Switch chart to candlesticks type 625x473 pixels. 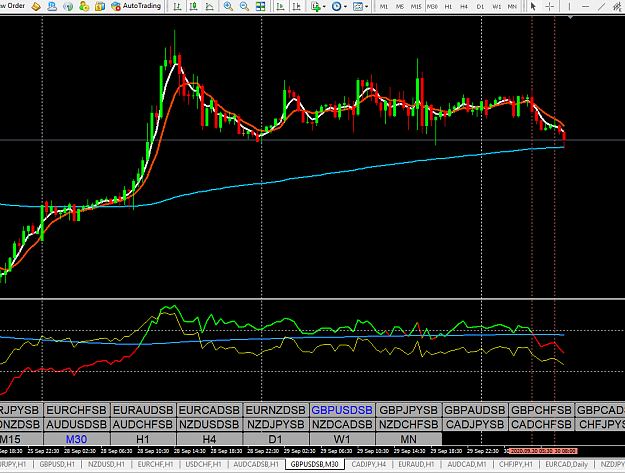194,6
